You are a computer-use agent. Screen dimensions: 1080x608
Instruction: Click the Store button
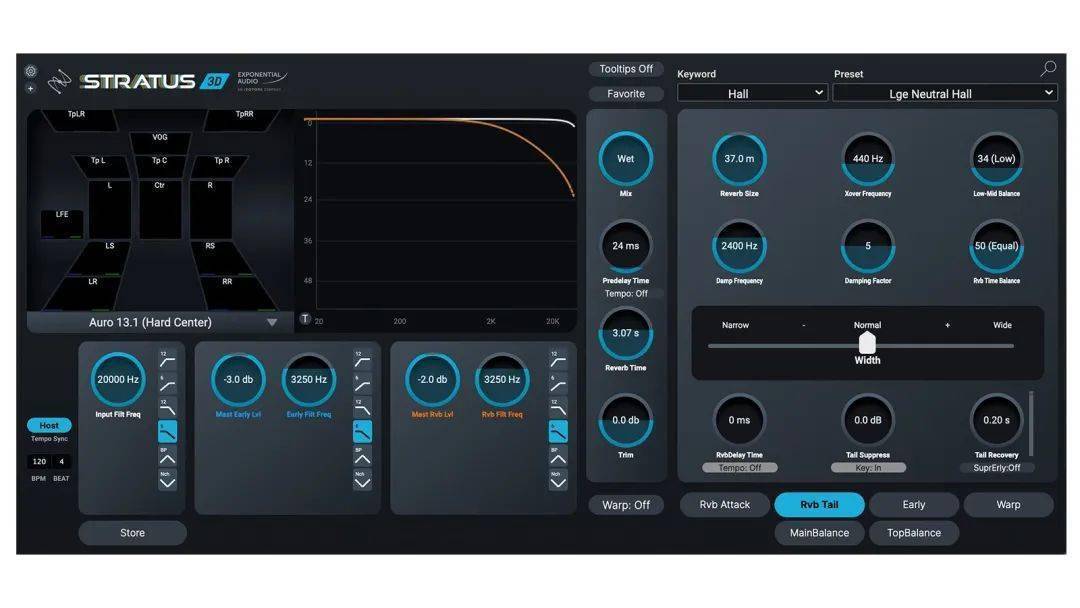point(132,533)
